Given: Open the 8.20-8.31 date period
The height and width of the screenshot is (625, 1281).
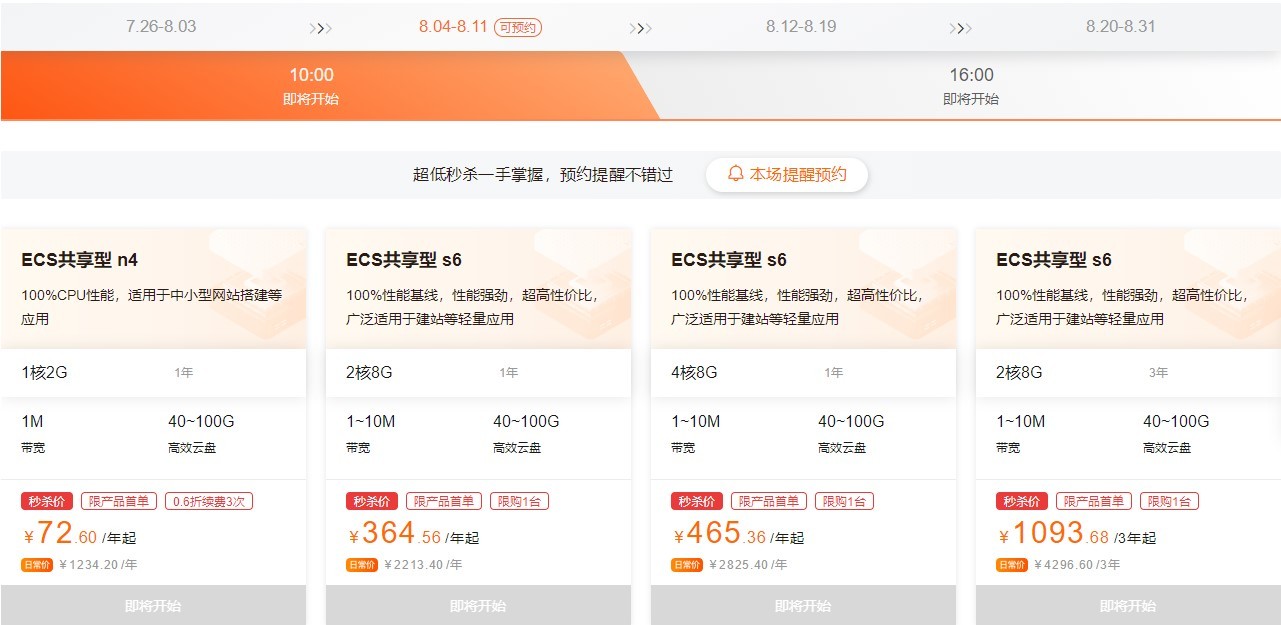Looking at the screenshot, I should pyautogui.click(x=1120, y=26).
